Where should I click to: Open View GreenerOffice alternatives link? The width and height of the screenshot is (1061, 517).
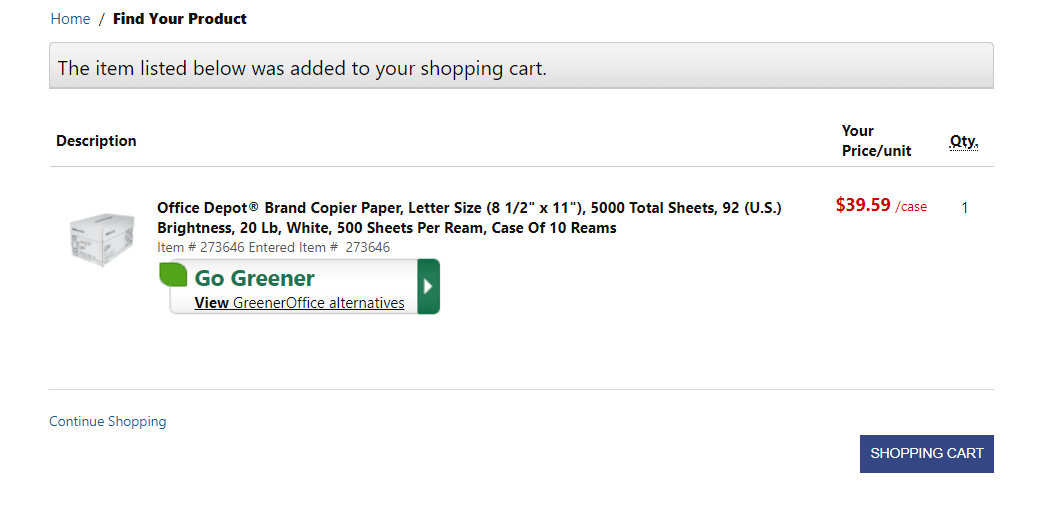(299, 303)
